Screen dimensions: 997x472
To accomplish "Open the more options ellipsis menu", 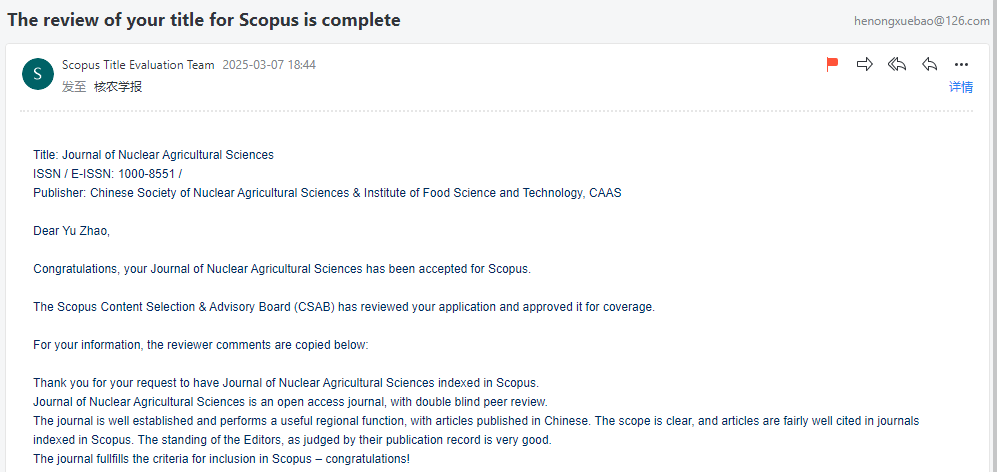I will (x=961, y=64).
